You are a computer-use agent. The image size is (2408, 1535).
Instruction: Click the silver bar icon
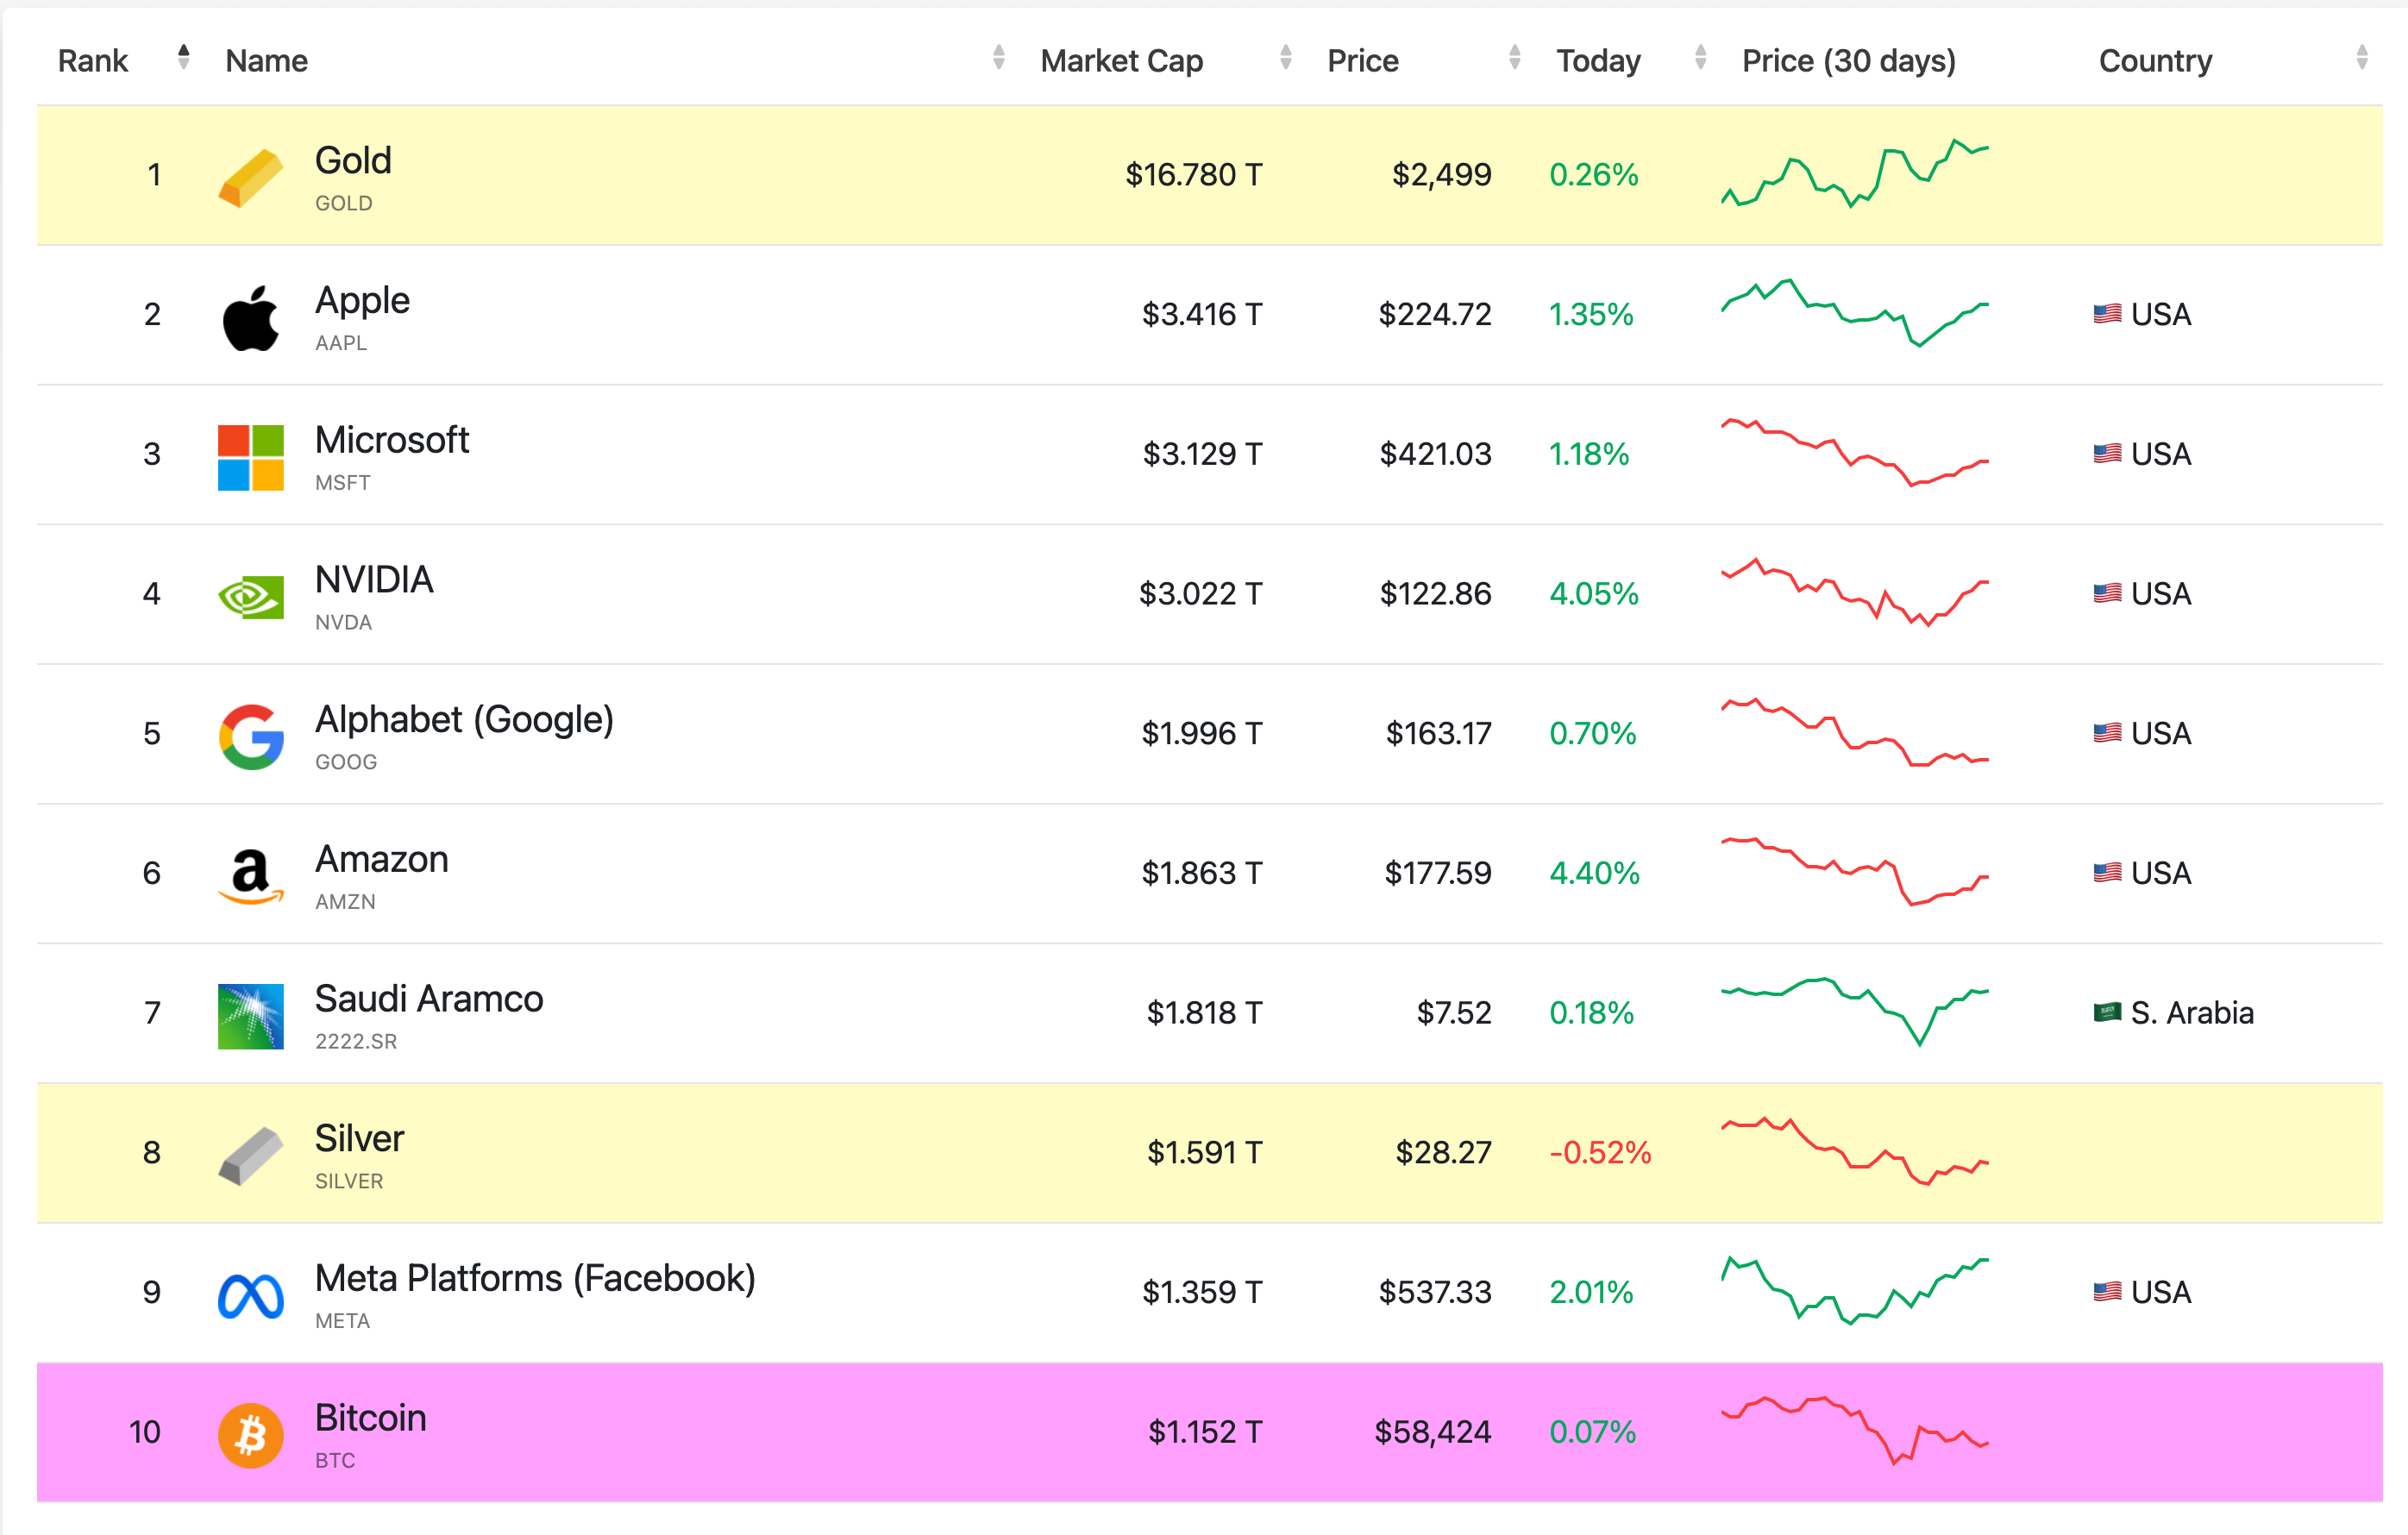coord(250,1156)
